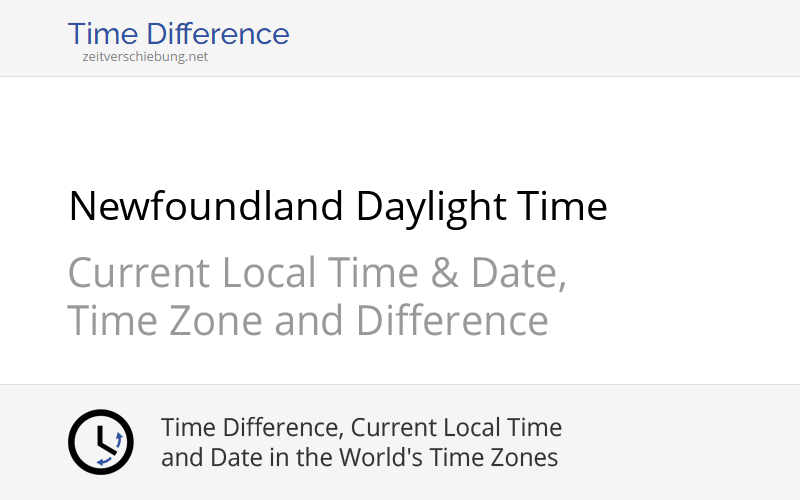Select the "Time Zone and Difference" subtitle line
The image size is (800, 500).
308,321
